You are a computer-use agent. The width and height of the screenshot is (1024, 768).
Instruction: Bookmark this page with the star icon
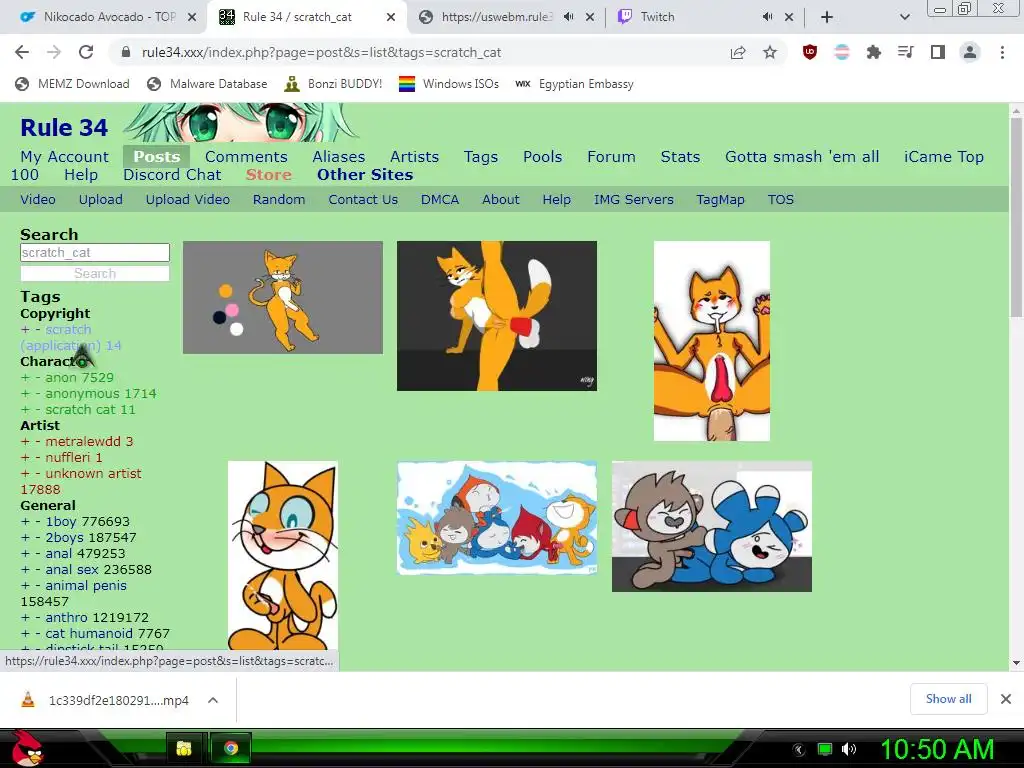tap(770, 52)
